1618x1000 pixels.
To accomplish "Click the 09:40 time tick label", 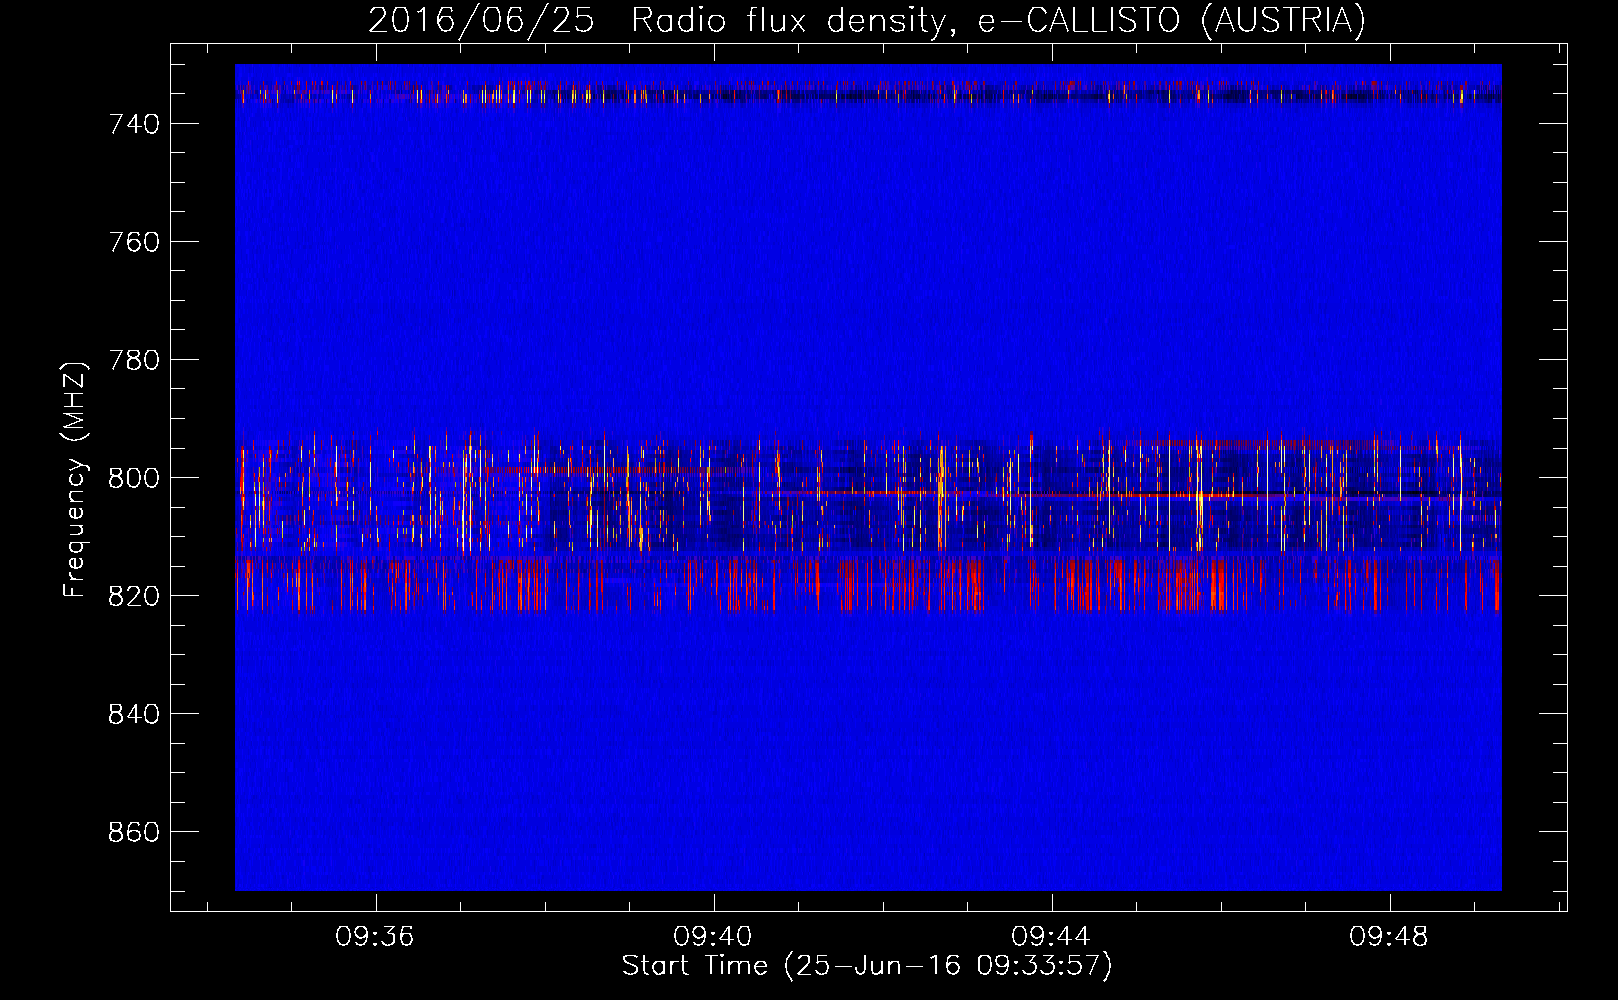I will pos(713,937).
